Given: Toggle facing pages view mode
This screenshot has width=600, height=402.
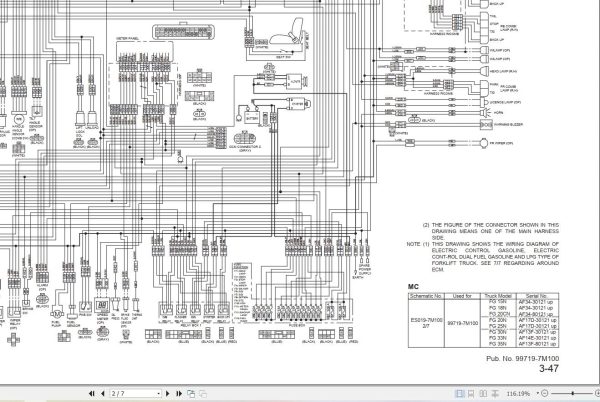Looking at the screenshot, I should point(483,393).
